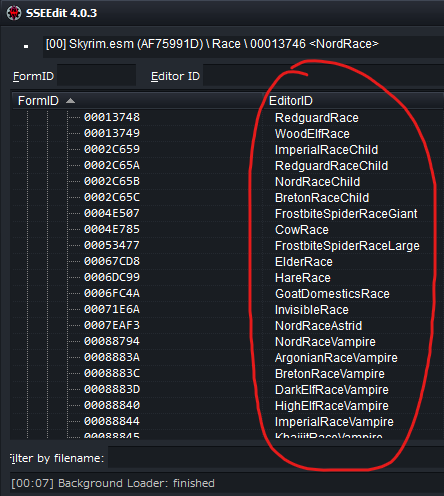The width and height of the screenshot is (444, 496).
Task: Select the HighElfRaceVampire entry
Action: pyautogui.click(x=332, y=406)
